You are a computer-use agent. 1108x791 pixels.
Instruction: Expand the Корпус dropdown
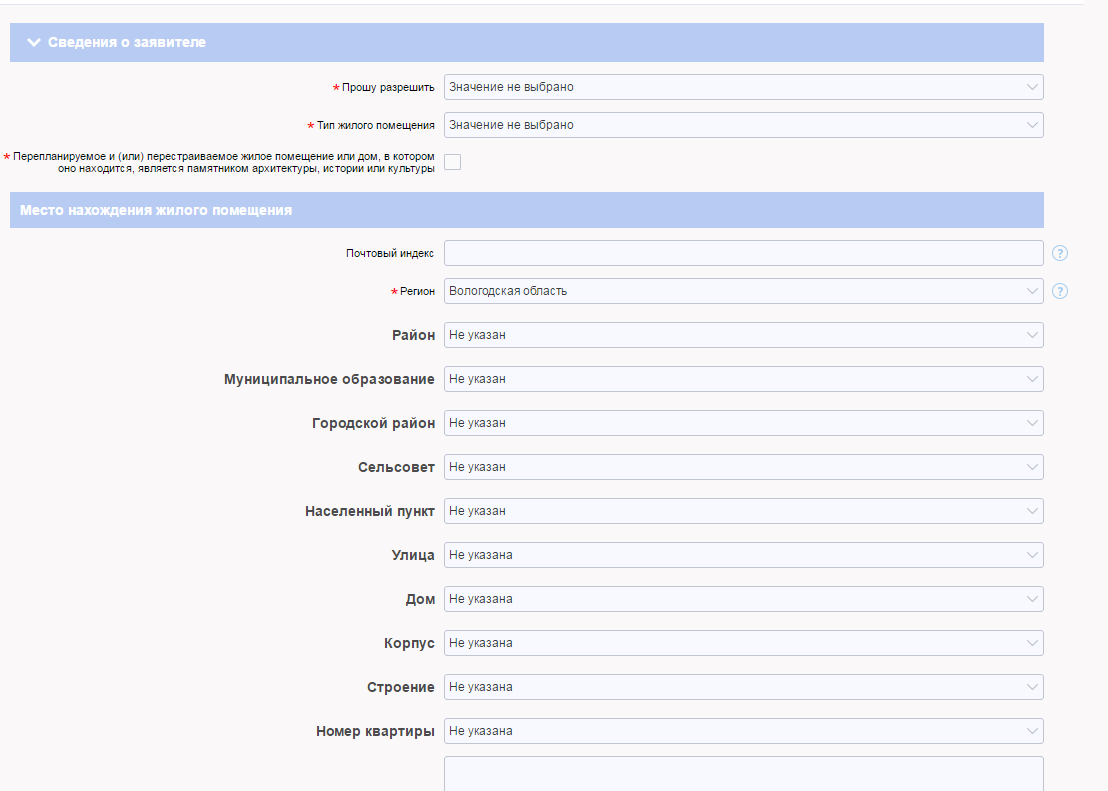pos(743,643)
